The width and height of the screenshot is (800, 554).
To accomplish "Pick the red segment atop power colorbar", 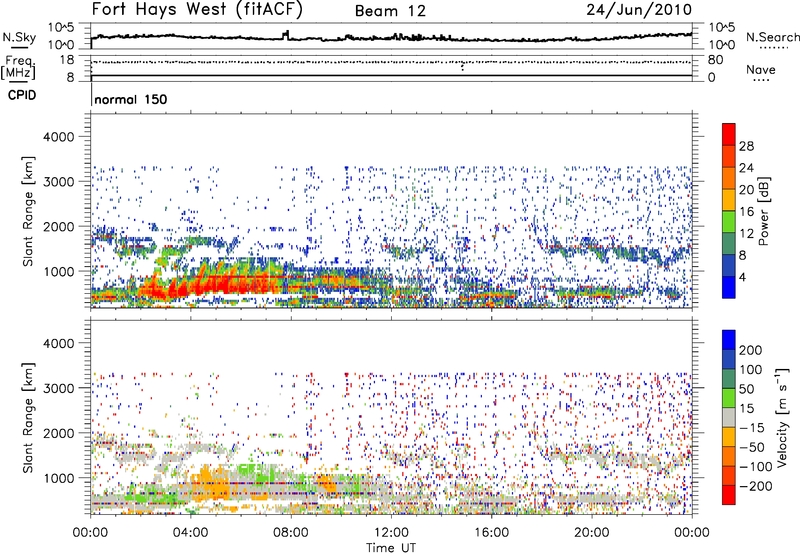I will (x=729, y=134).
